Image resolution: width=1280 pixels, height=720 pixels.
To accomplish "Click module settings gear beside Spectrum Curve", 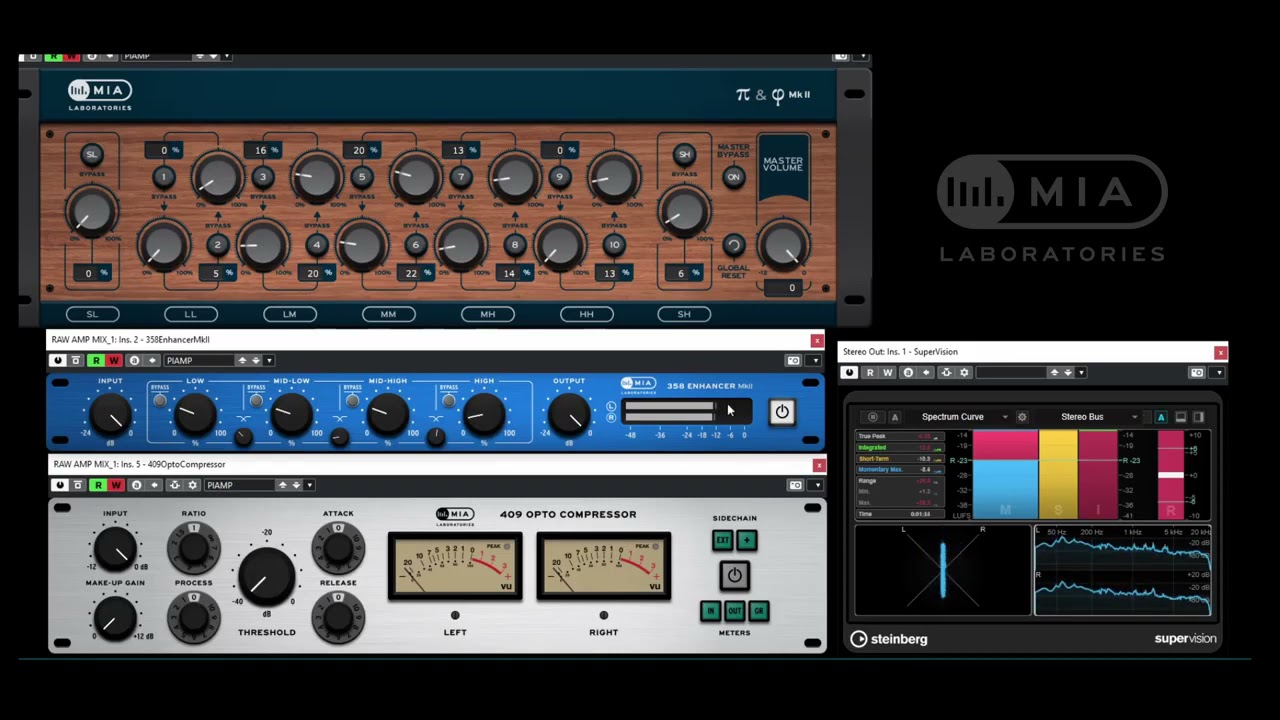I will point(1022,417).
